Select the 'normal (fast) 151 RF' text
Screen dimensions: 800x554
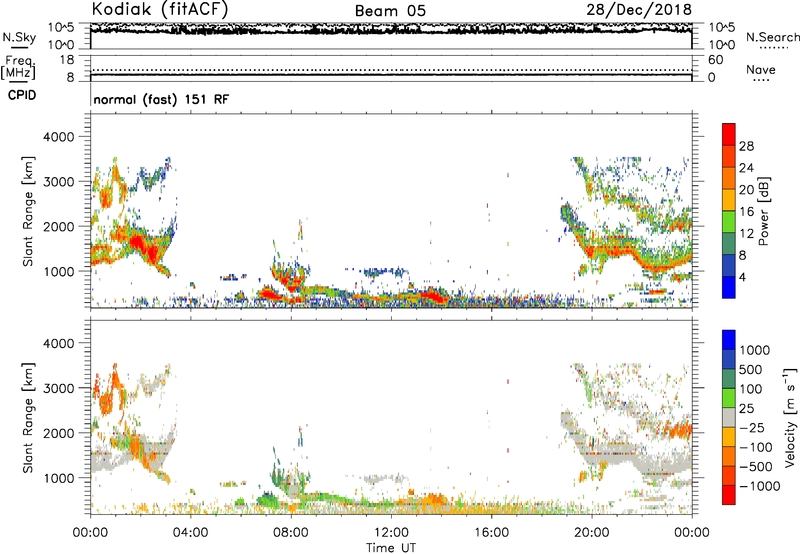[161, 99]
